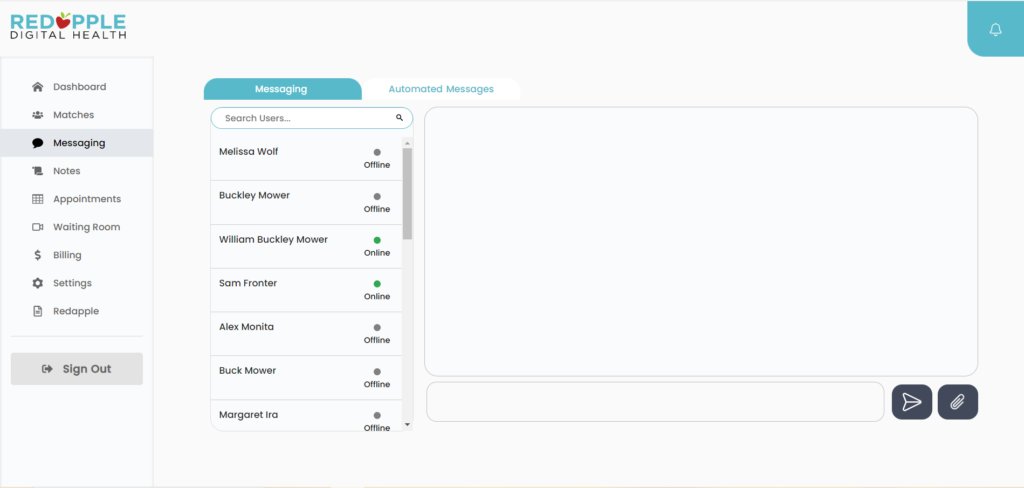This screenshot has width=1024, height=488.
Task: Switch to the Automated Messages tab
Action: click(x=441, y=89)
